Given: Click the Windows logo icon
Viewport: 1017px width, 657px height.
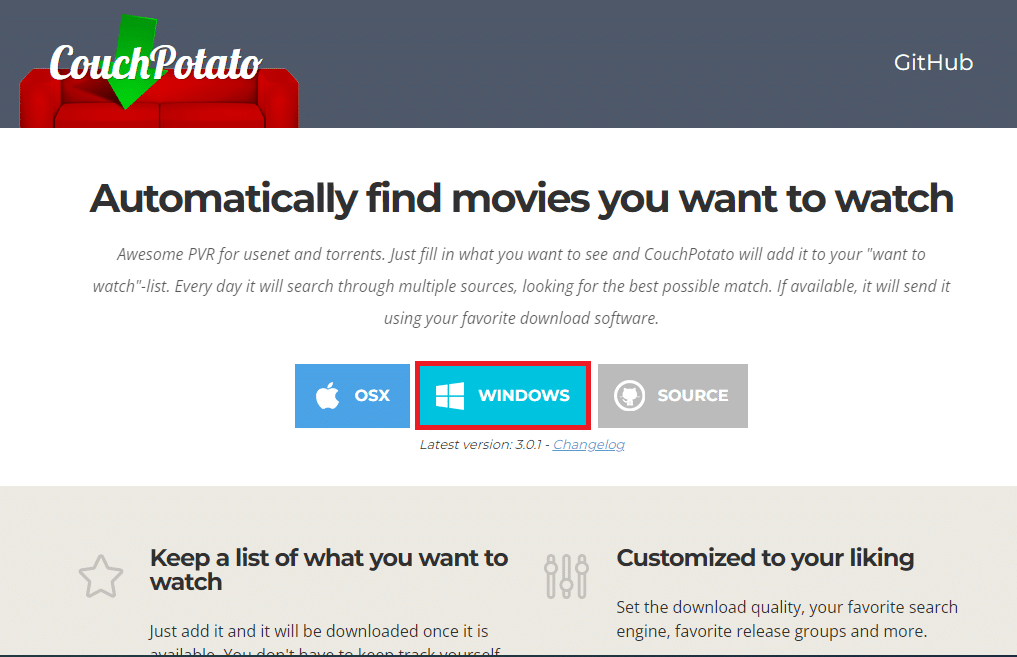Looking at the screenshot, I should tap(449, 396).
